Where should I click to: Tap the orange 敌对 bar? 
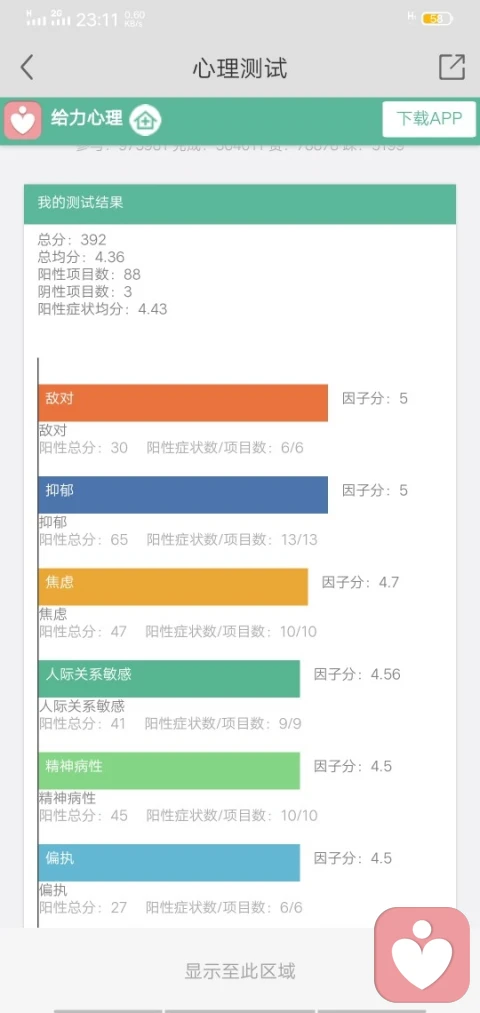coord(183,403)
